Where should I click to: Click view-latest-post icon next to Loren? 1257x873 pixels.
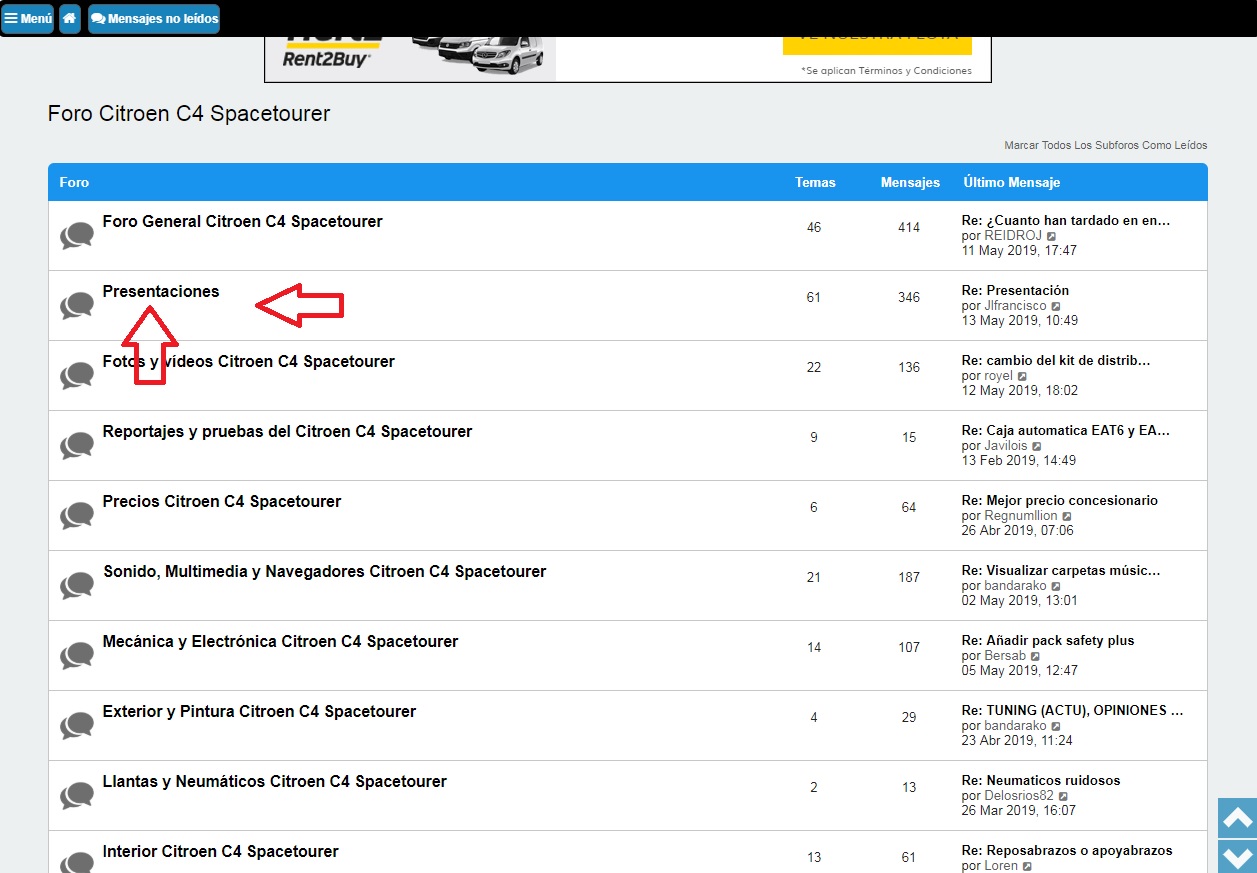(x=1027, y=866)
